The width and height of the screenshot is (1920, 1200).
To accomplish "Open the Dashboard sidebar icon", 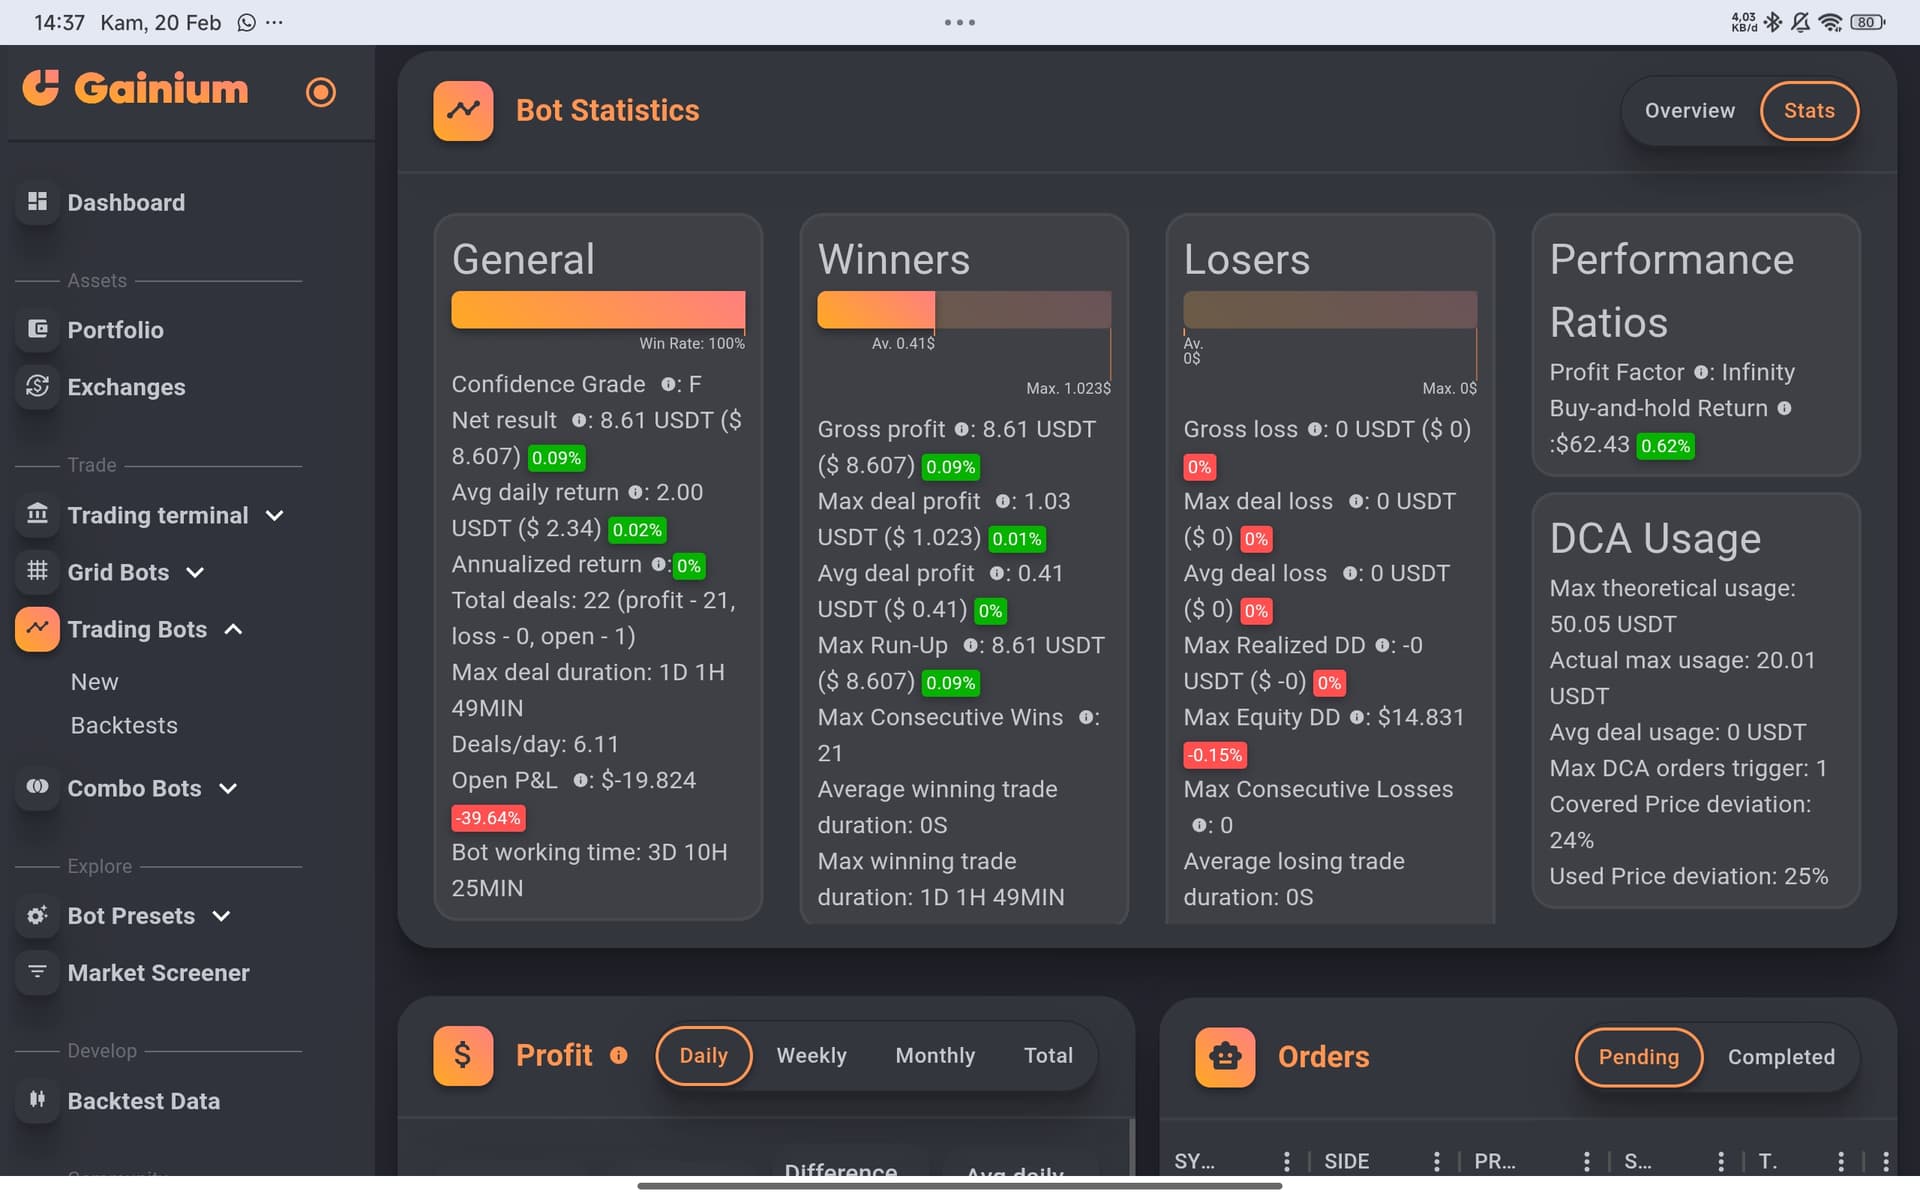I will tap(37, 202).
